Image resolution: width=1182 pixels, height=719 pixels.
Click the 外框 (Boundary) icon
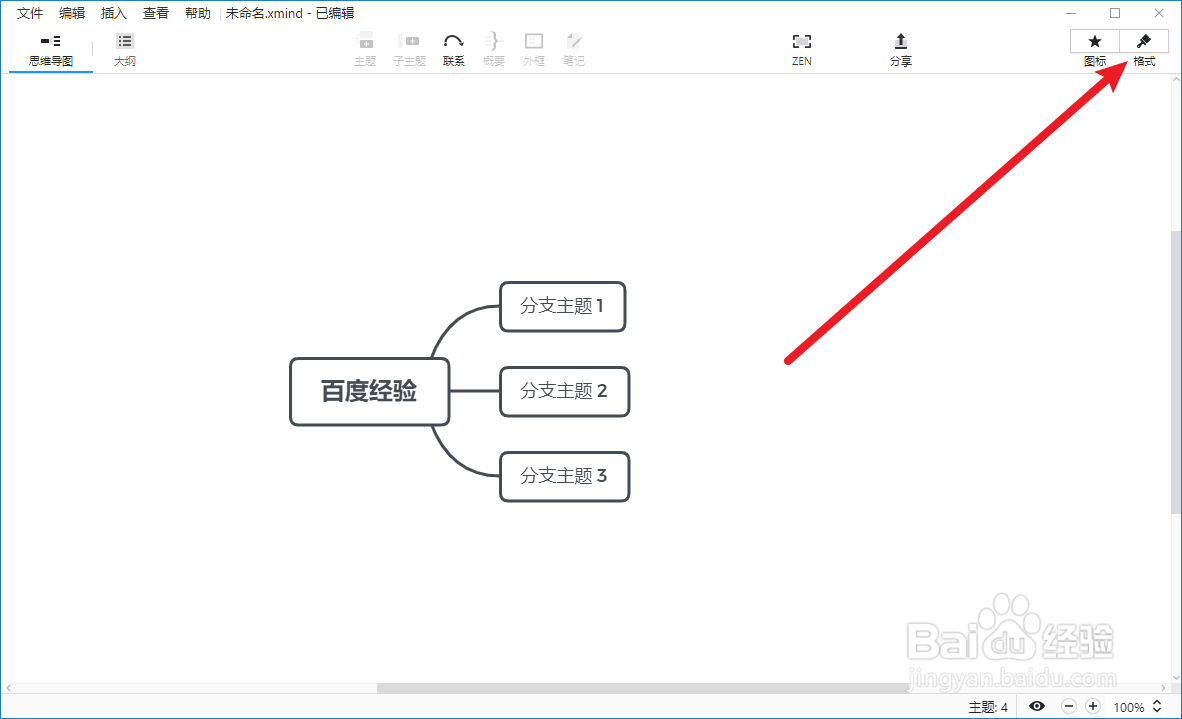click(x=533, y=47)
